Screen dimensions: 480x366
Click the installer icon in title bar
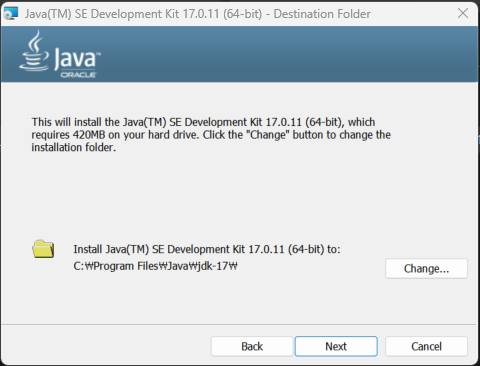click(11, 14)
